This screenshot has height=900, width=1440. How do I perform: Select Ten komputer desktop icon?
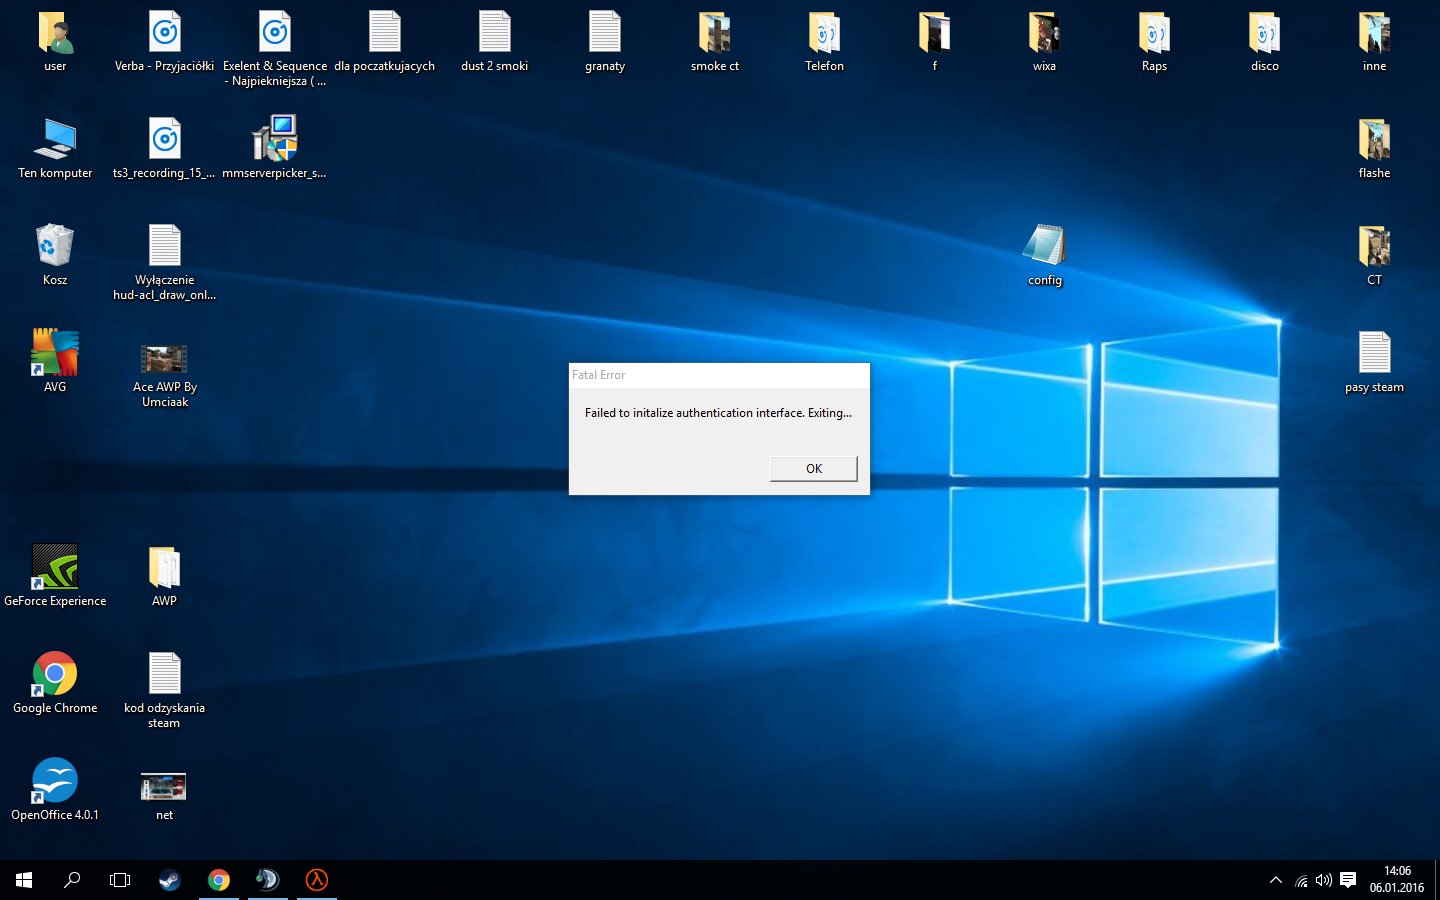tap(55, 148)
